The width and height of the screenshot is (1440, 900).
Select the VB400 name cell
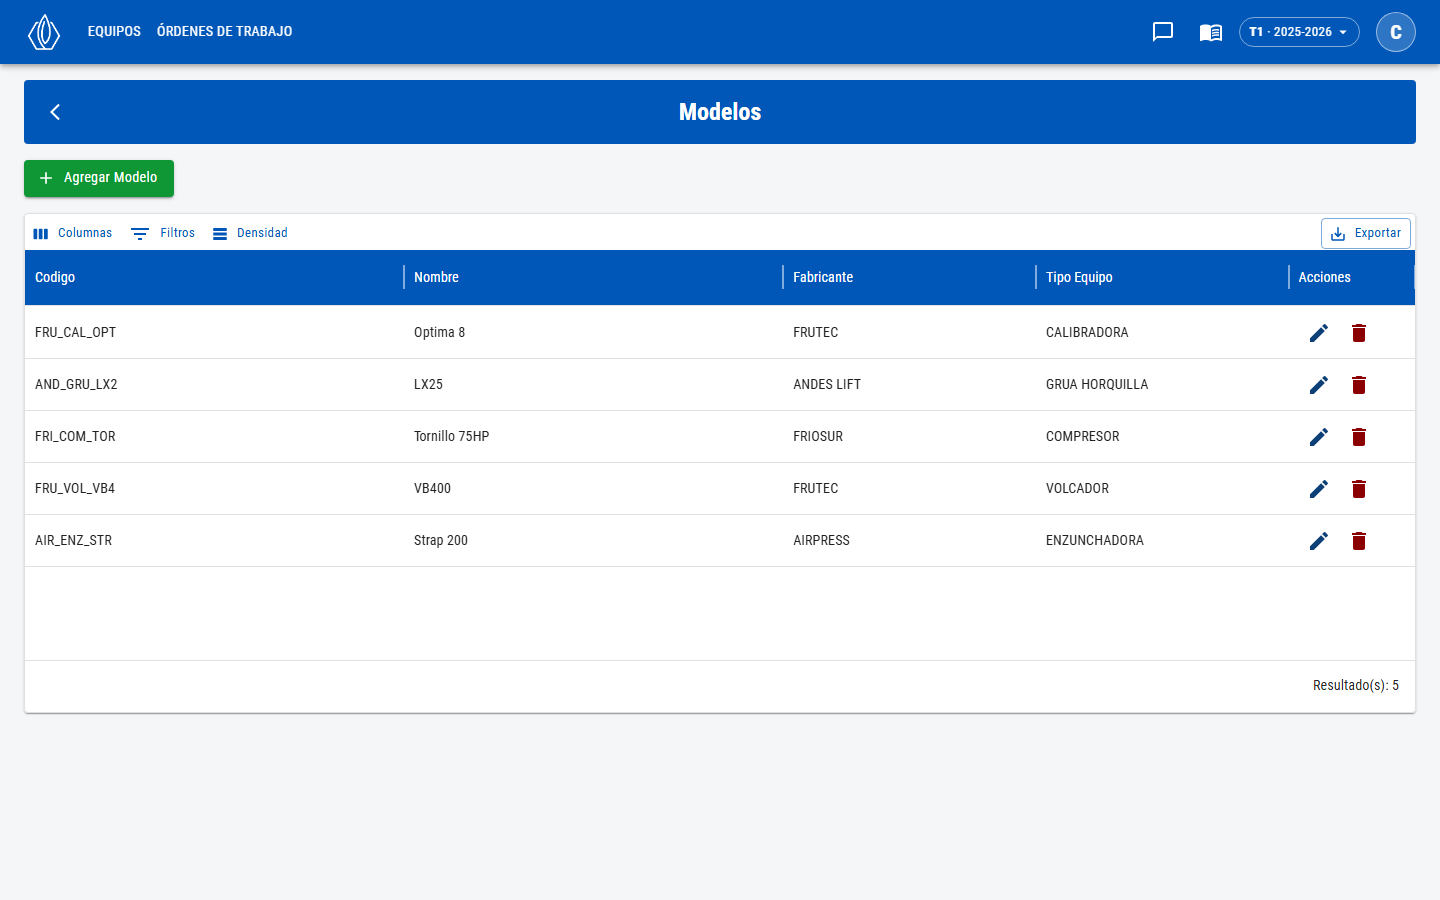(x=593, y=489)
